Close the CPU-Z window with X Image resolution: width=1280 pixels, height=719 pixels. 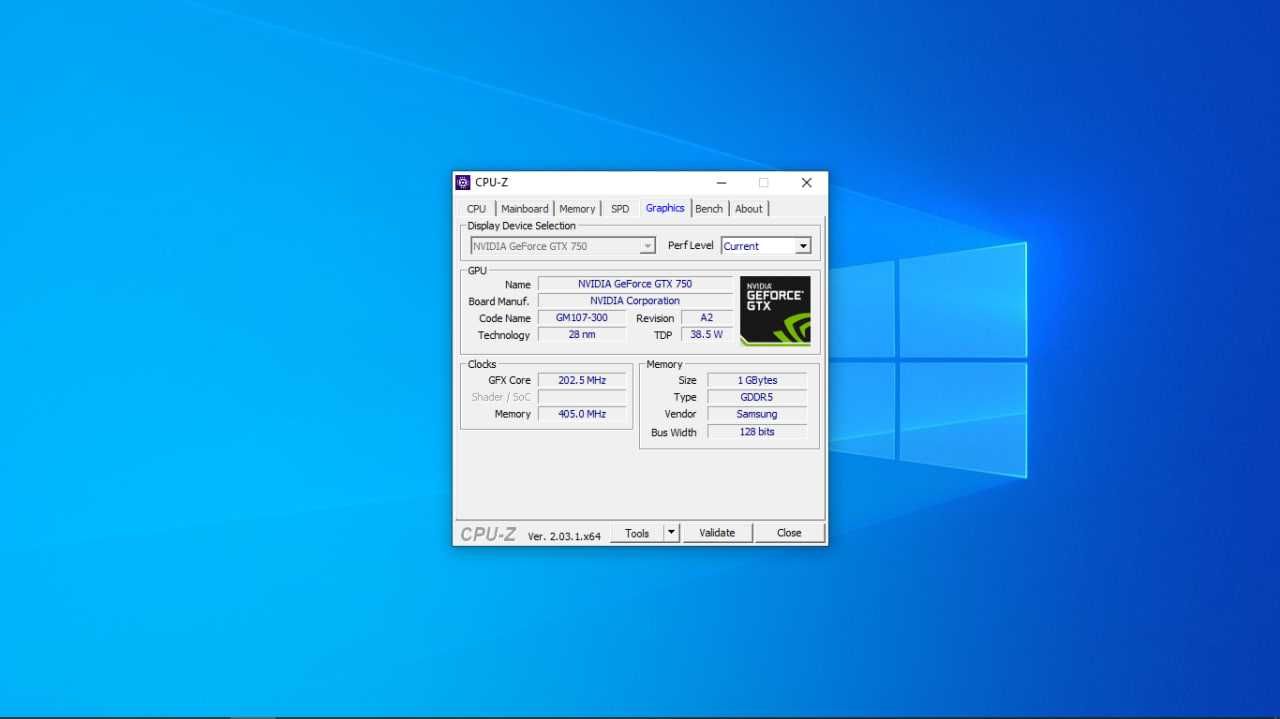806,183
